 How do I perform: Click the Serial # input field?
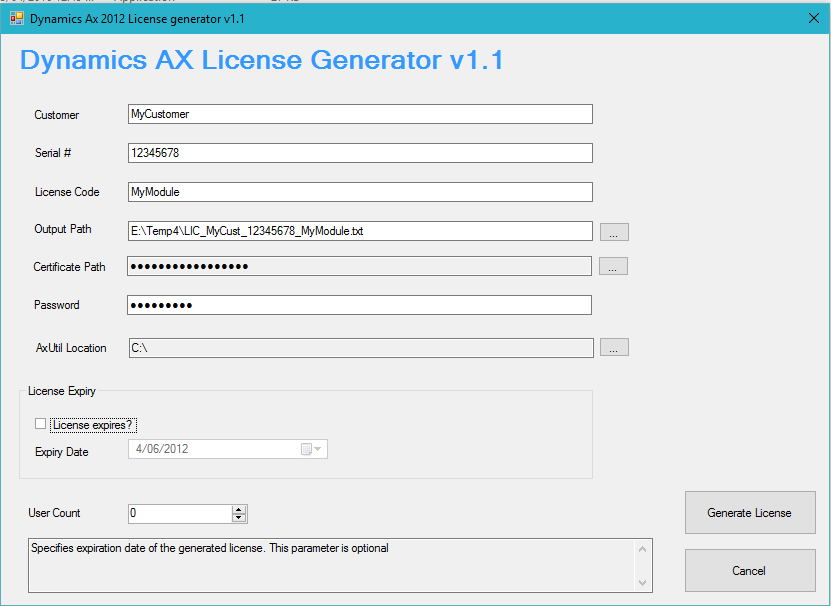click(360, 153)
